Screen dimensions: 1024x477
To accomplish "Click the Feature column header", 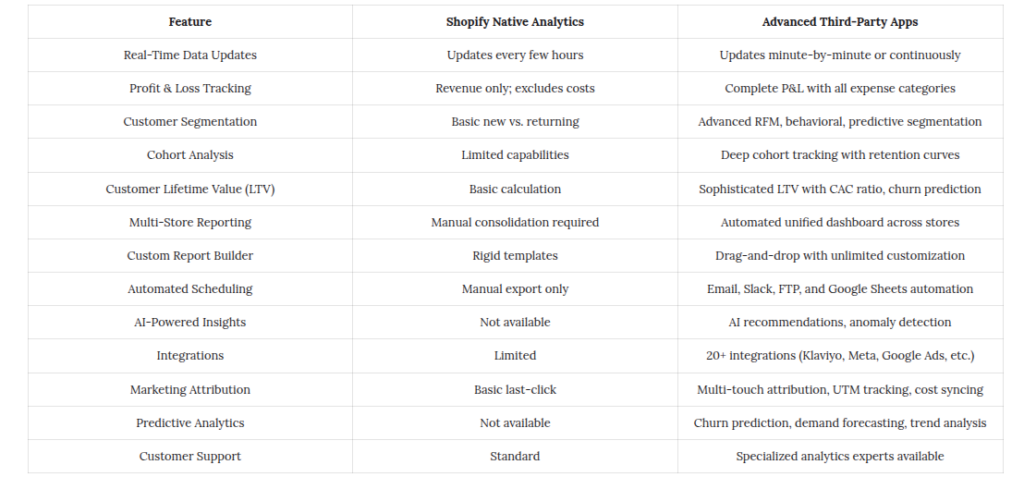I will coord(190,22).
